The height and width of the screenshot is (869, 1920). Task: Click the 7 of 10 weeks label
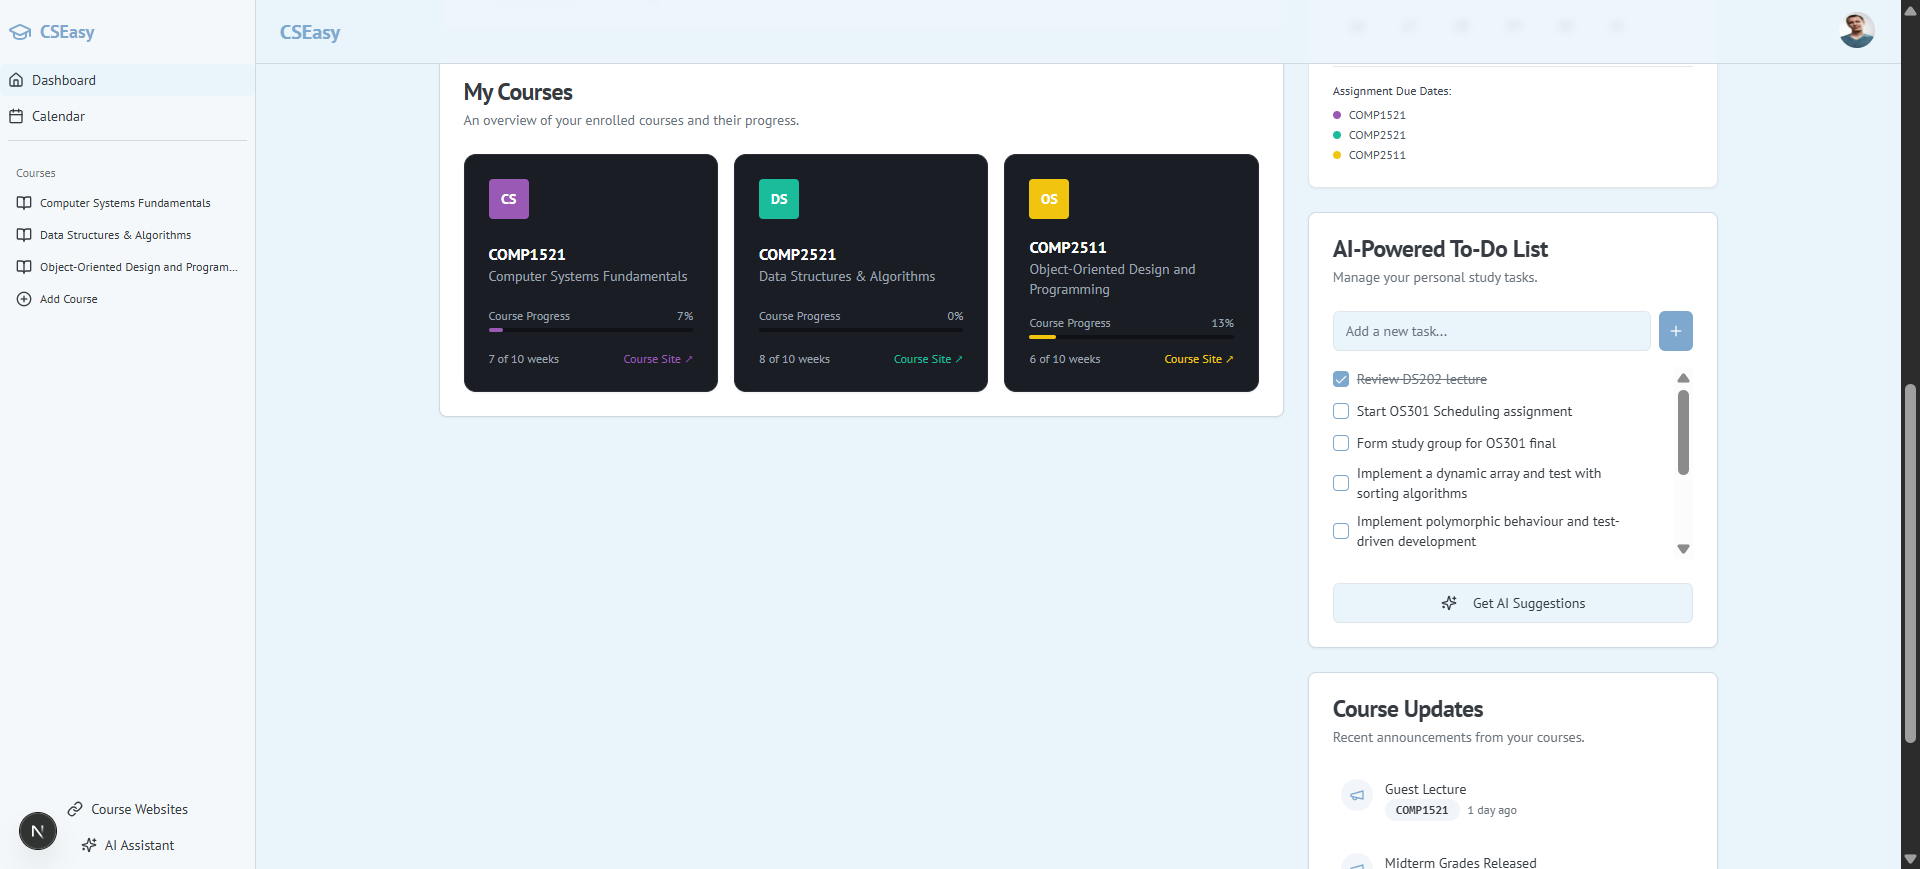(524, 359)
